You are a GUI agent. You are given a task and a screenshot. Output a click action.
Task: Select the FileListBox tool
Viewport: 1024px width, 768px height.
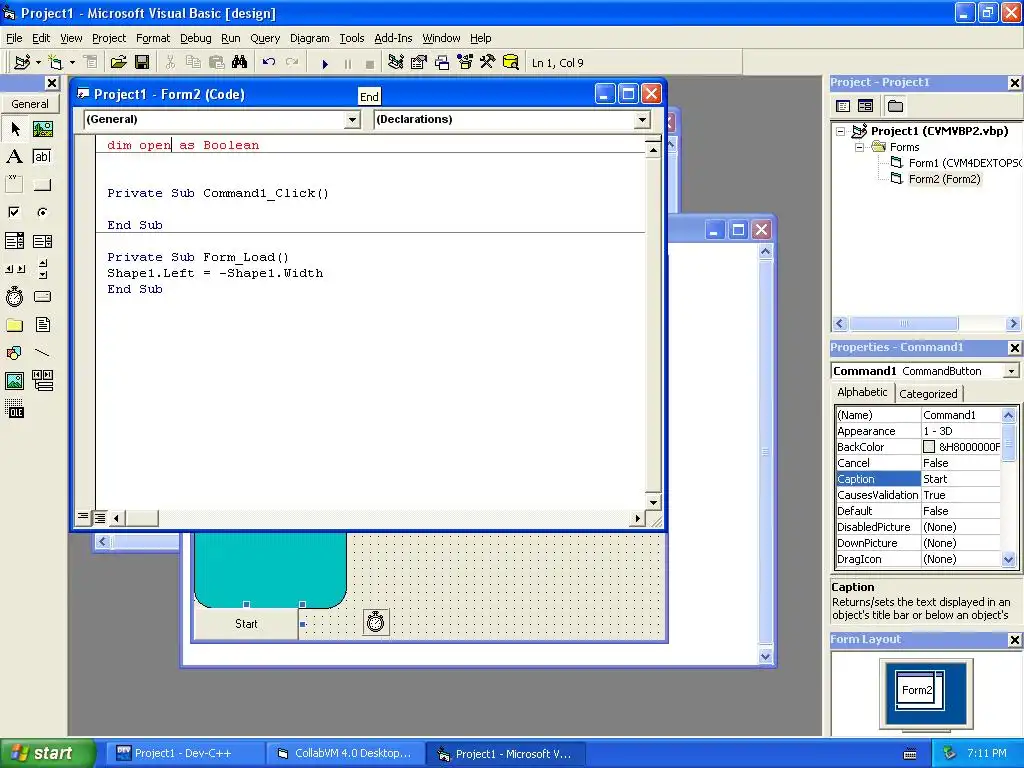[x=43, y=325]
